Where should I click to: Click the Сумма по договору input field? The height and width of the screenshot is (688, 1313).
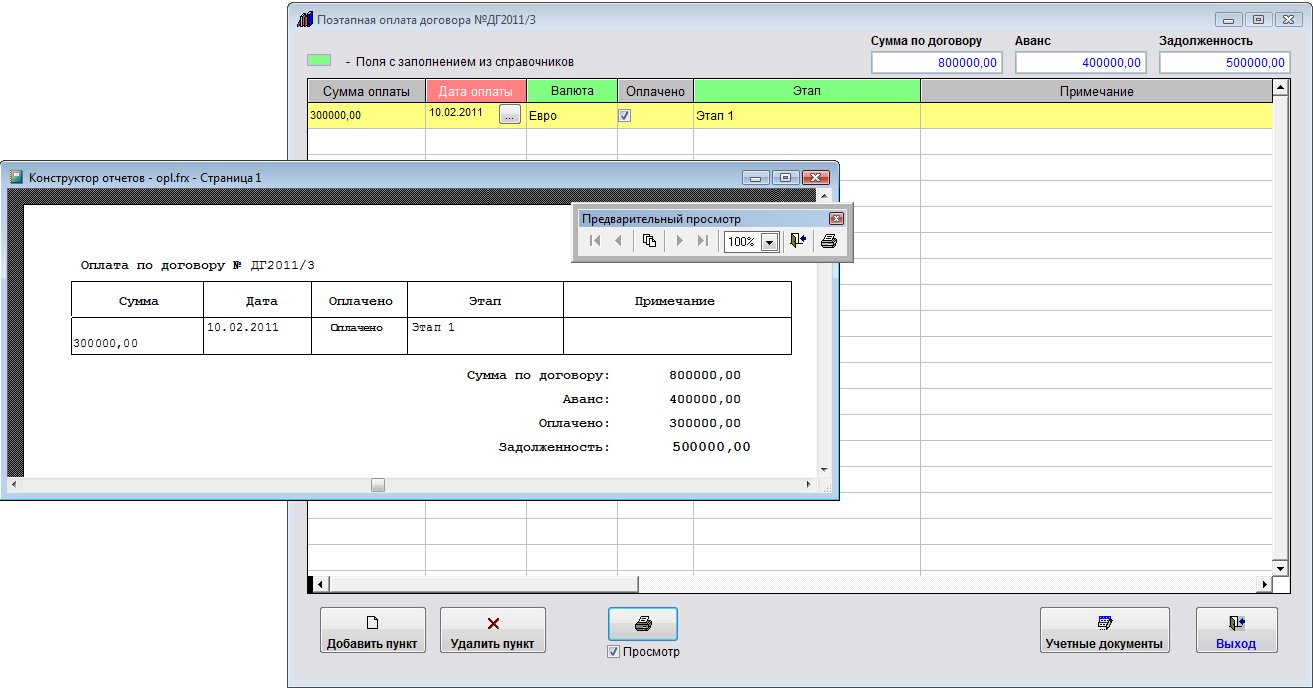[x=938, y=63]
